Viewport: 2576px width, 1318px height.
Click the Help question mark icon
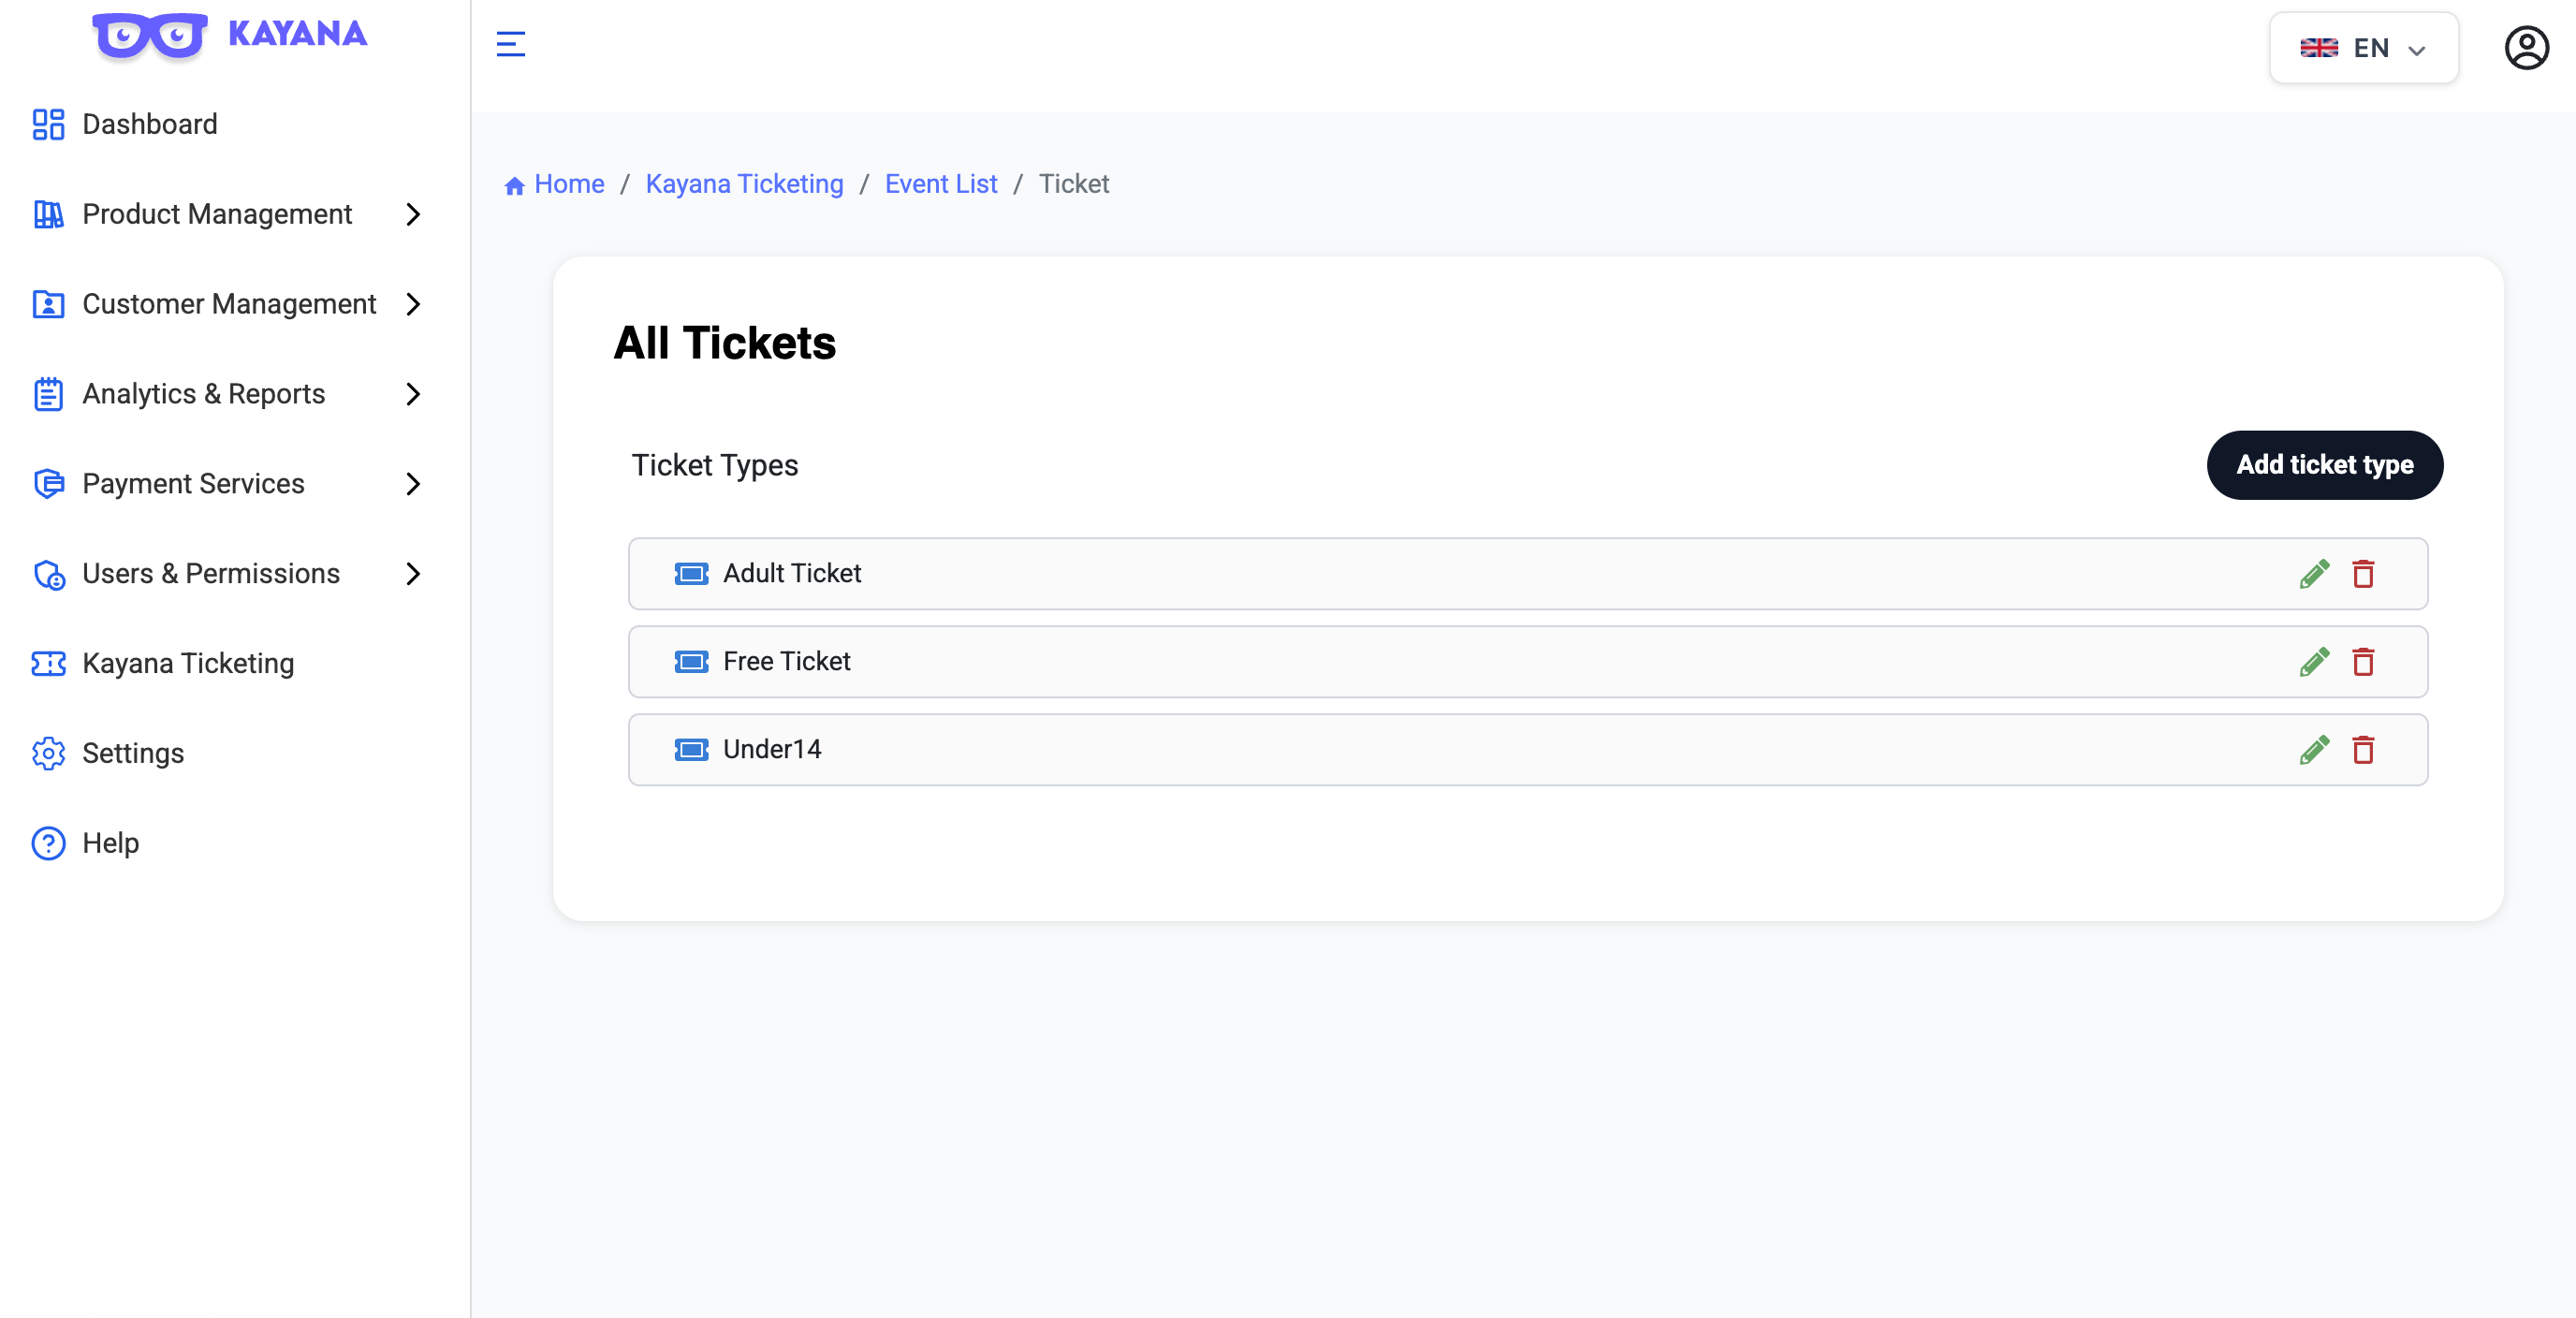pyautogui.click(x=48, y=843)
